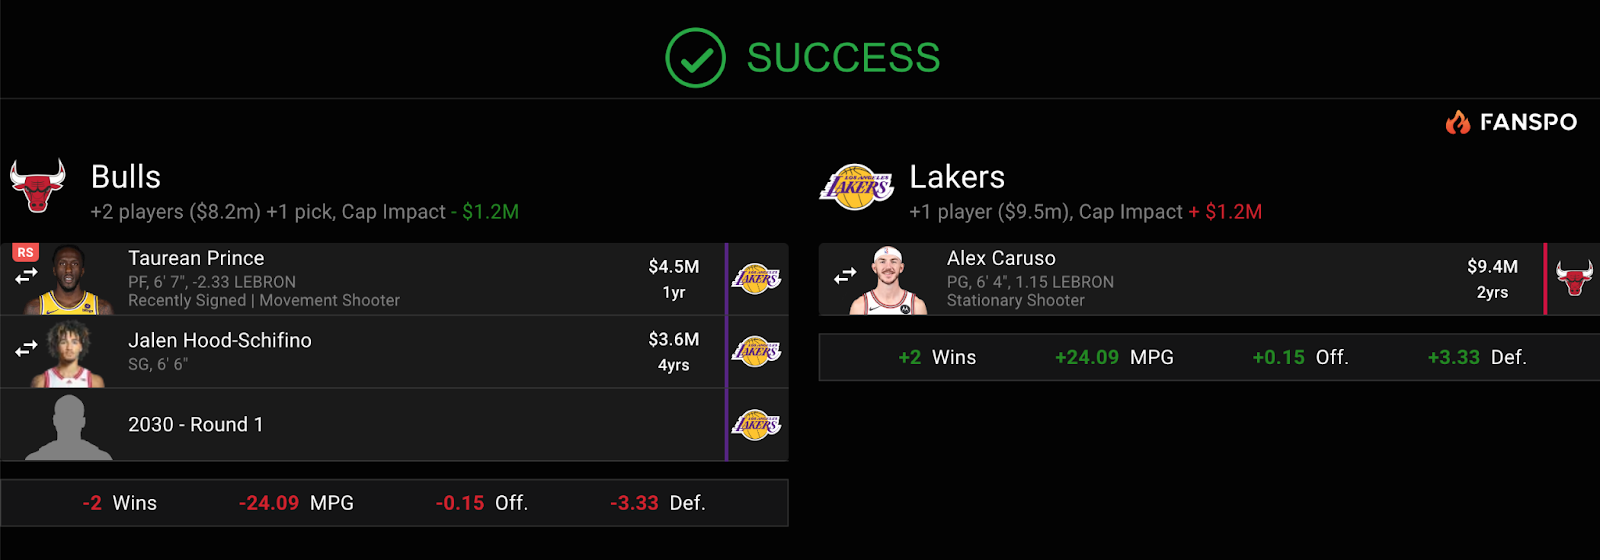Click the Taurean Prince name link
Screen dimensions: 1600x560
coord(196,258)
